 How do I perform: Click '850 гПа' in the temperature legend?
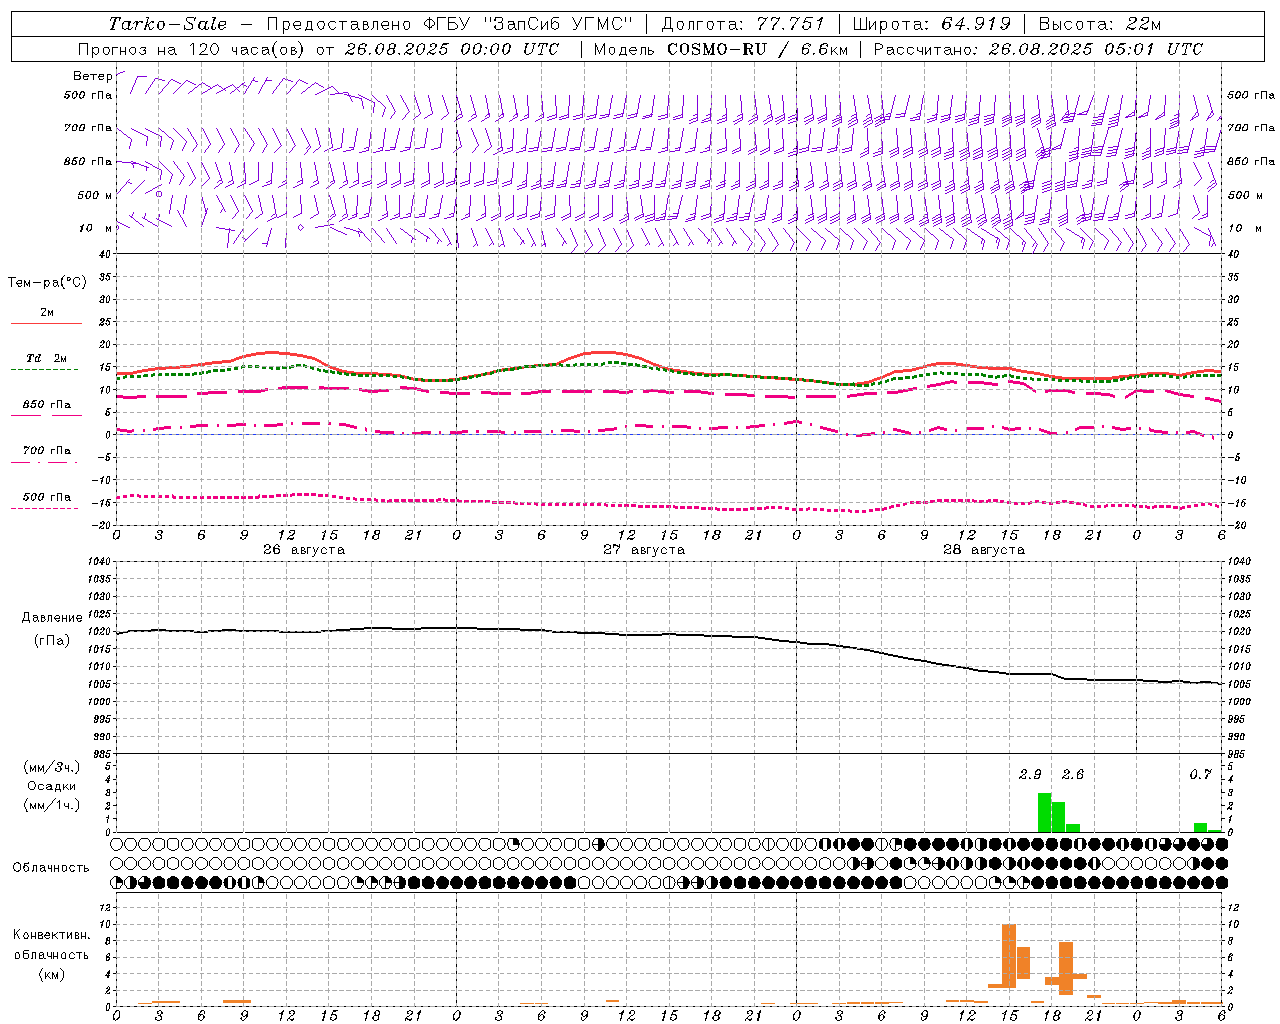pyautogui.click(x=47, y=405)
